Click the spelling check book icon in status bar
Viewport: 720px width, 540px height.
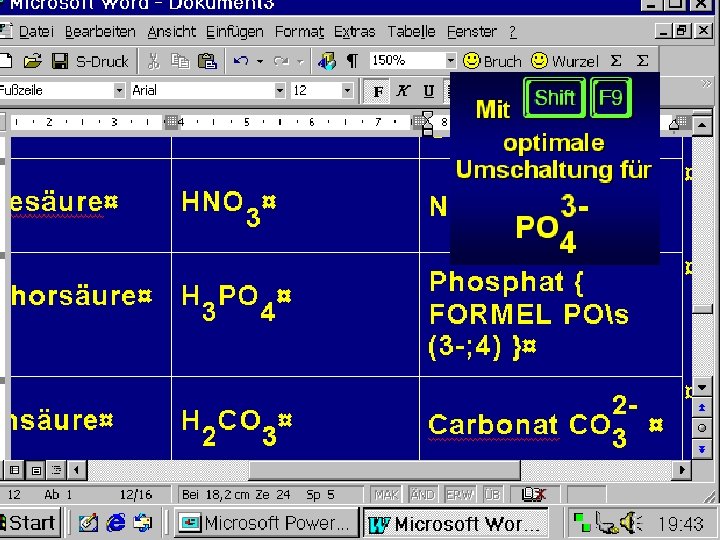(534, 495)
